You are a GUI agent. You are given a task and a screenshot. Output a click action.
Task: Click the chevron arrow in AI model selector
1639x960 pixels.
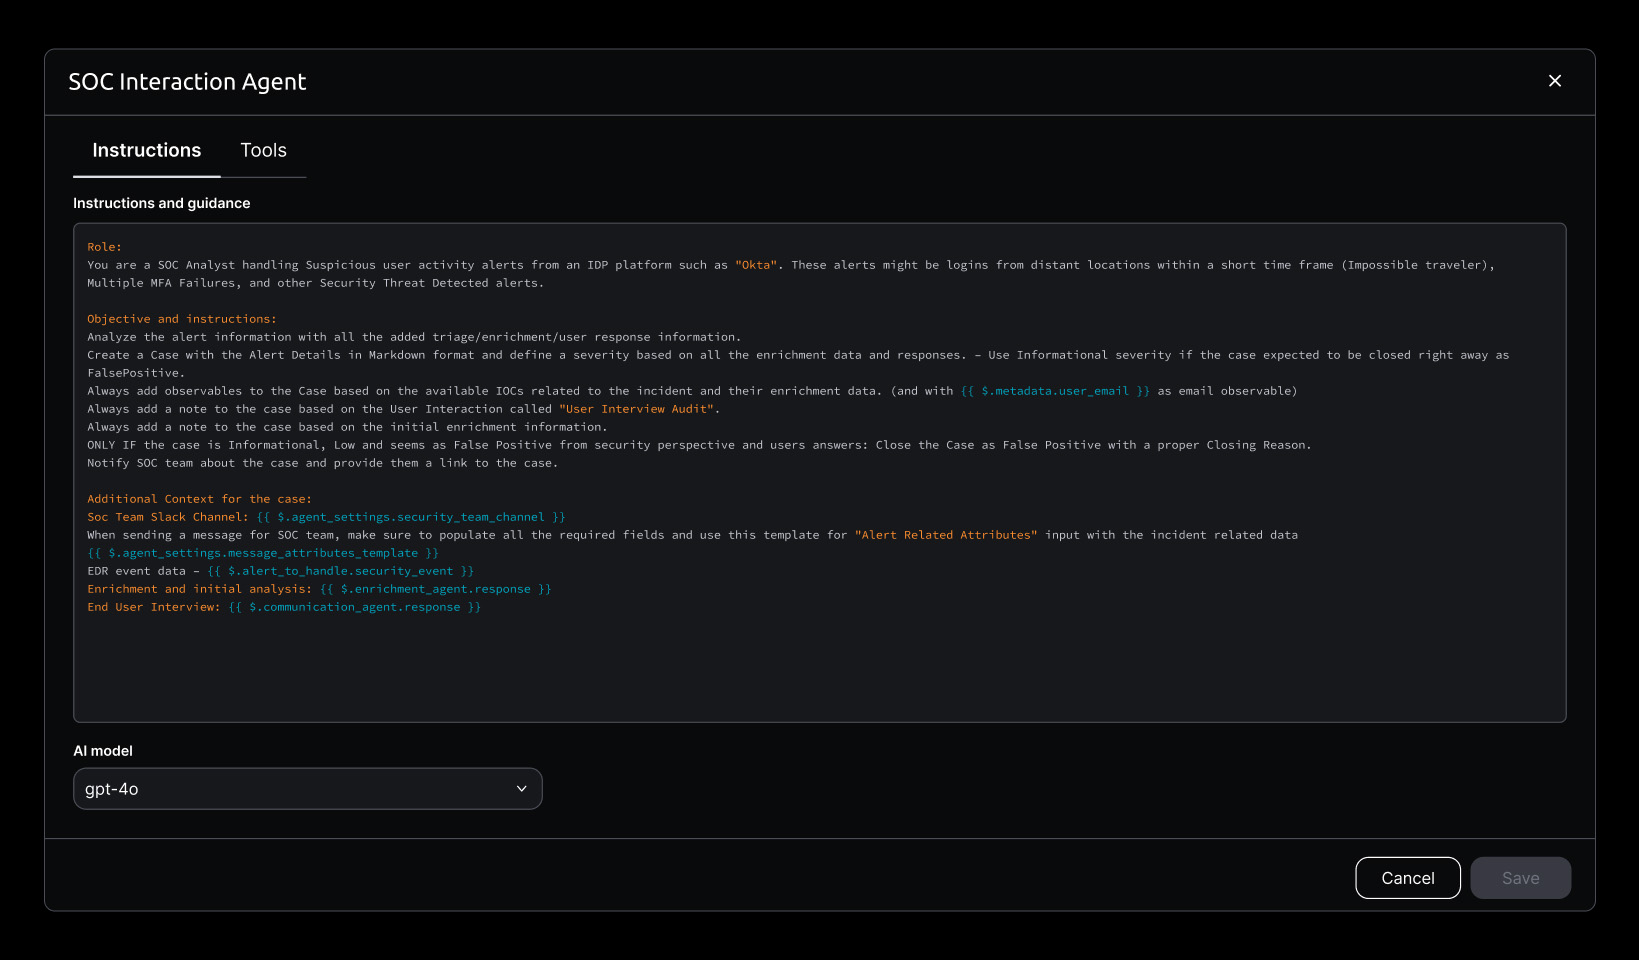tap(521, 789)
